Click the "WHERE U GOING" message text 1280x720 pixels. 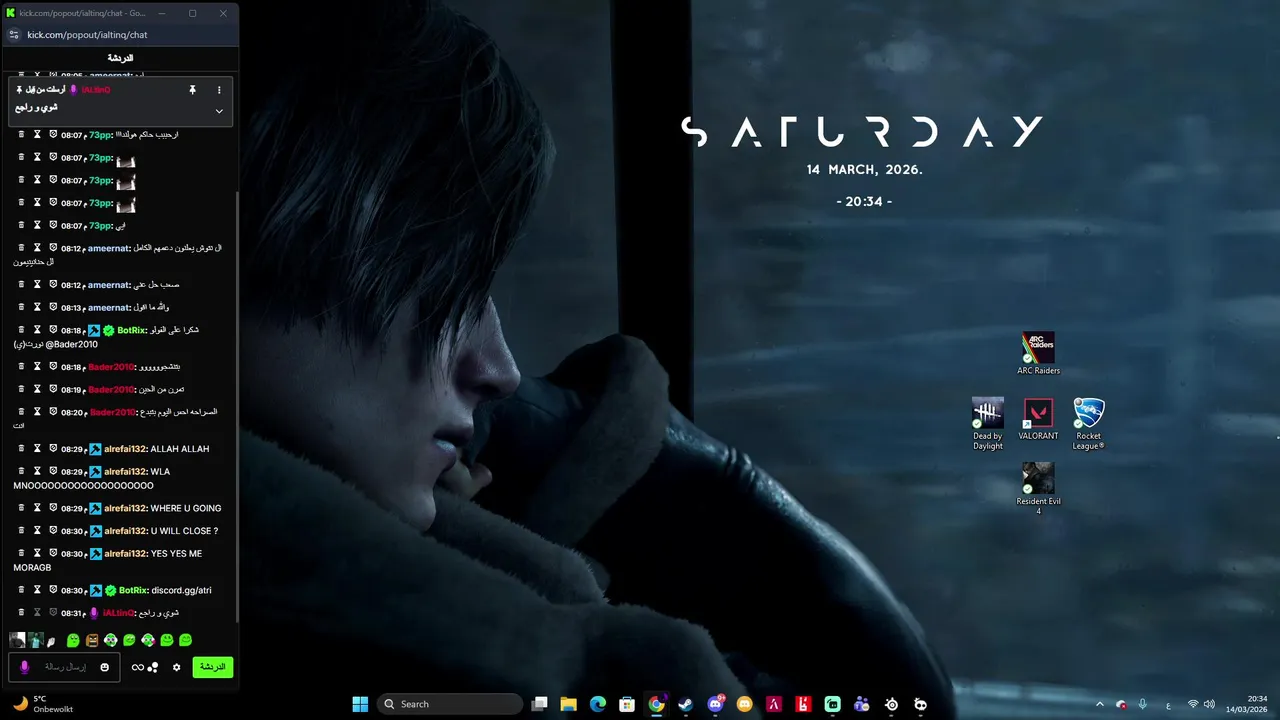coord(186,508)
